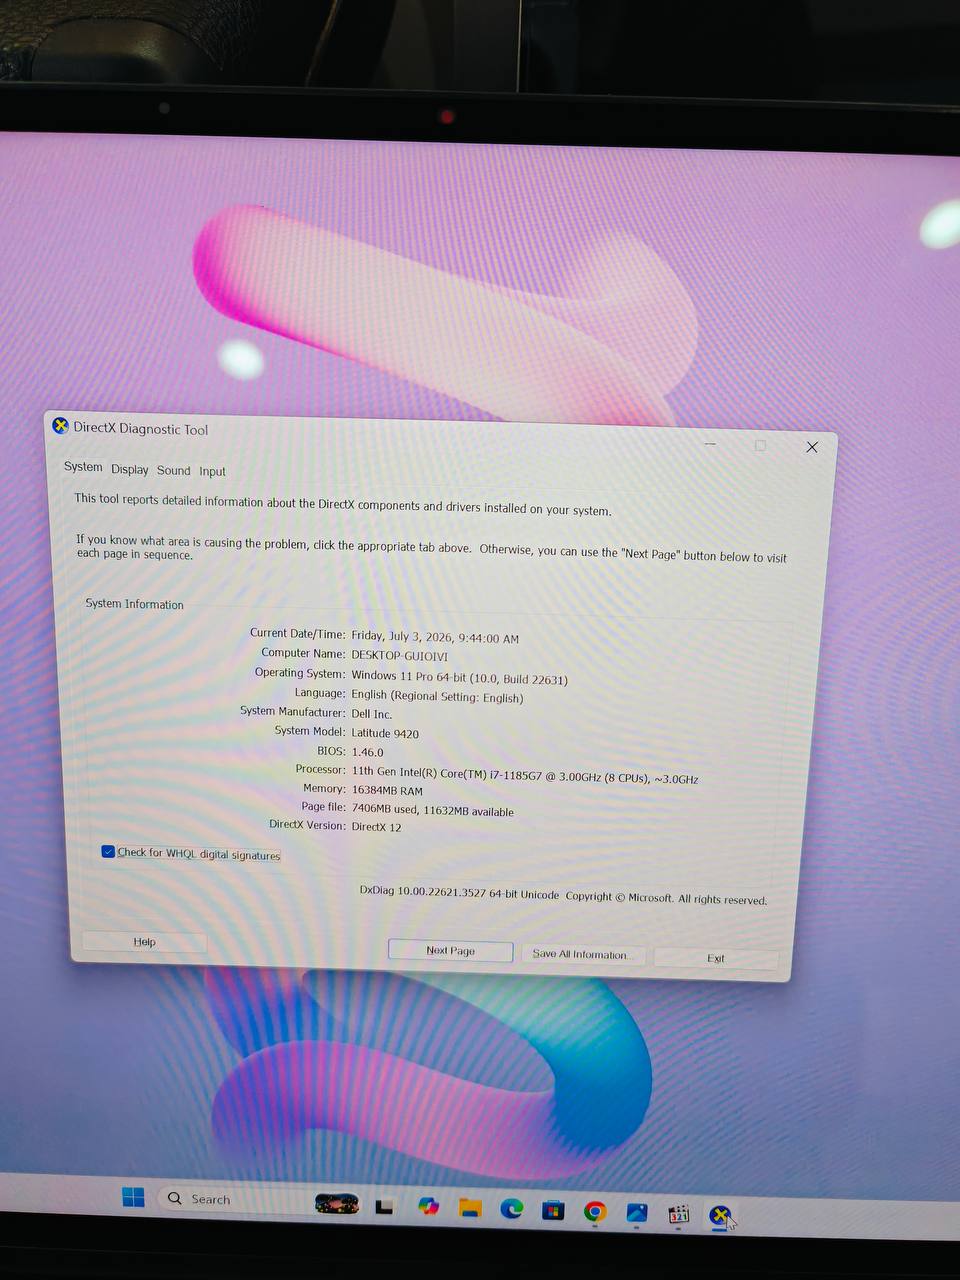Screen dimensions: 960x1280
Task: Switch to the Sound tab
Action: [x=173, y=470]
